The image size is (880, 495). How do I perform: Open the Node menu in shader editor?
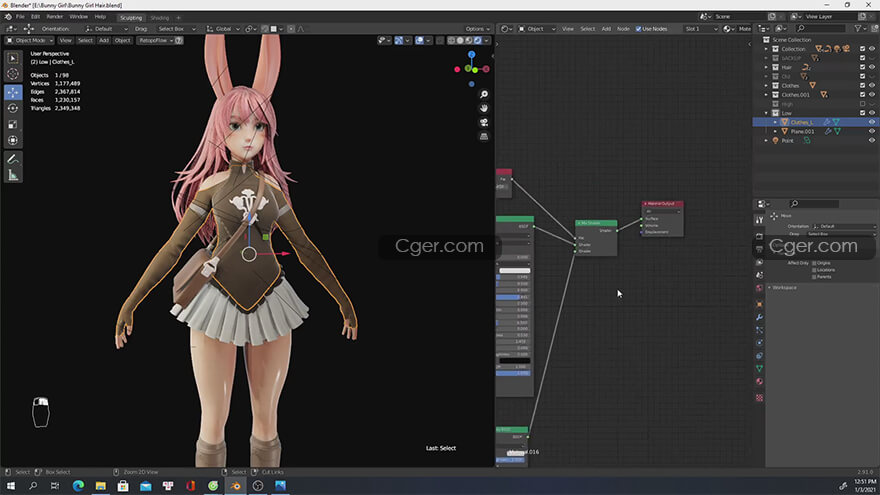click(x=623, y=29)
